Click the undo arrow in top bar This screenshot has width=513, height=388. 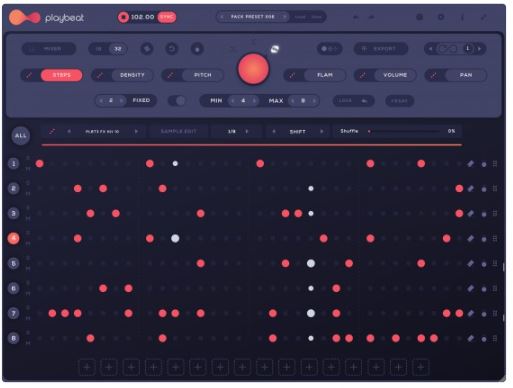[x=356, y=17]
